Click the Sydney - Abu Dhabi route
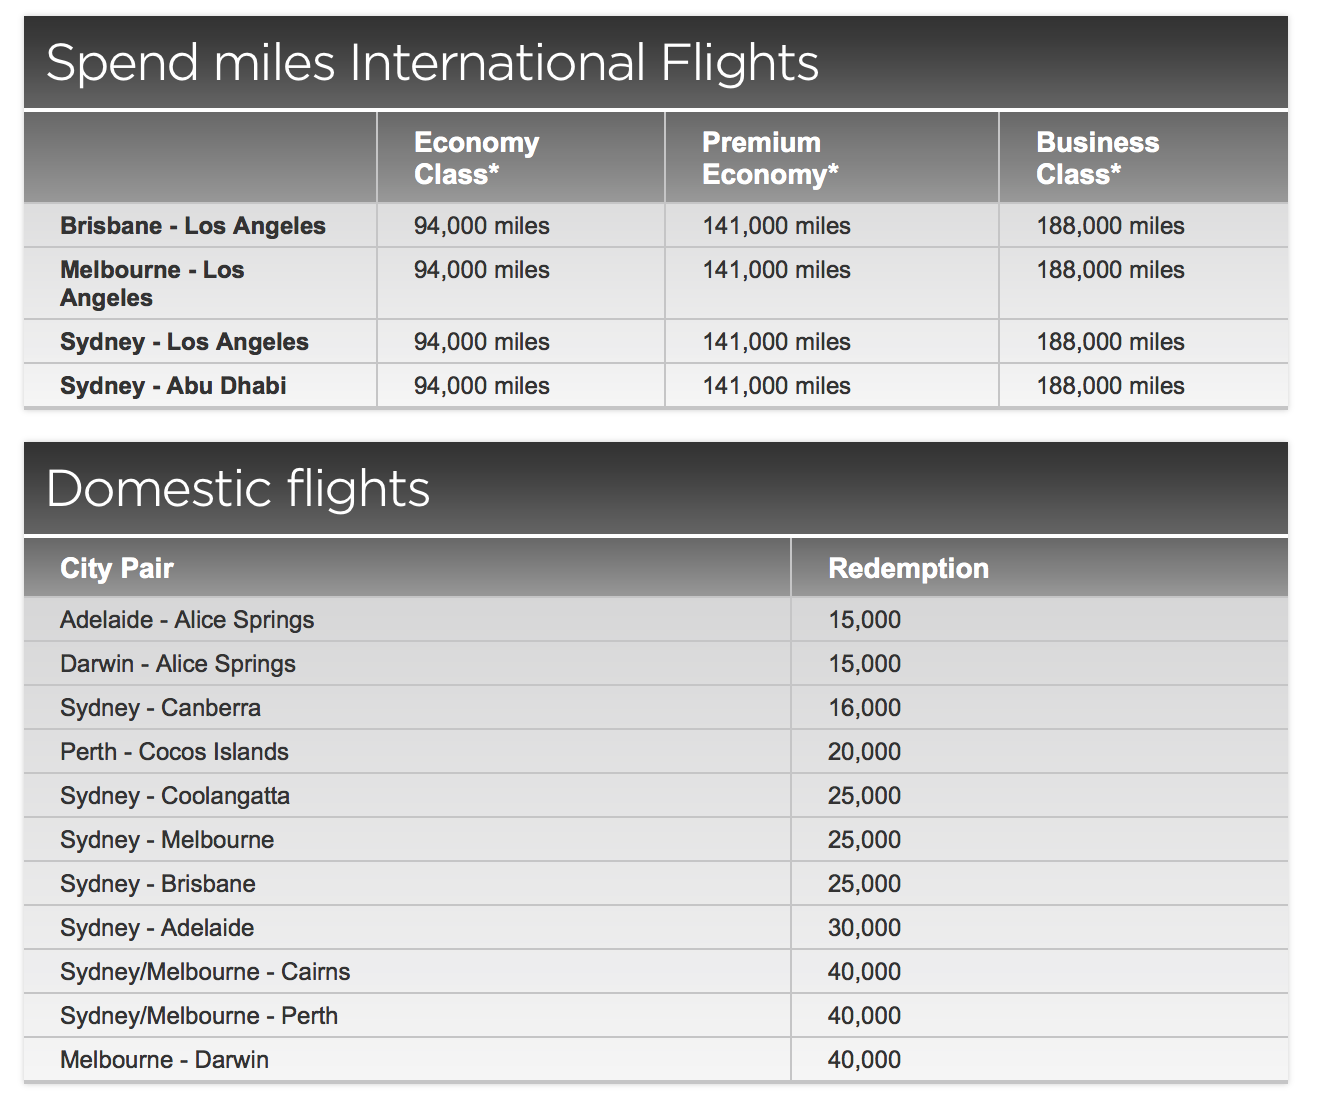 (x=173, y=386)
